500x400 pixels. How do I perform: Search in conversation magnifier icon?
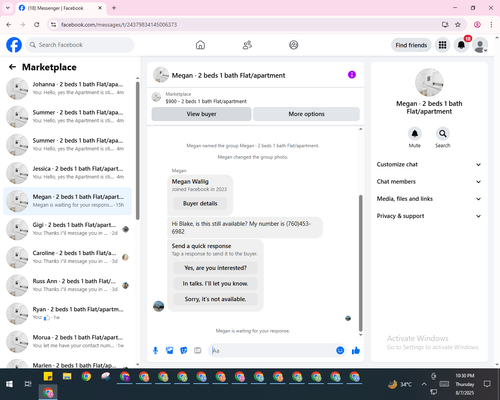pyautogui.click(x=443, y=134)
